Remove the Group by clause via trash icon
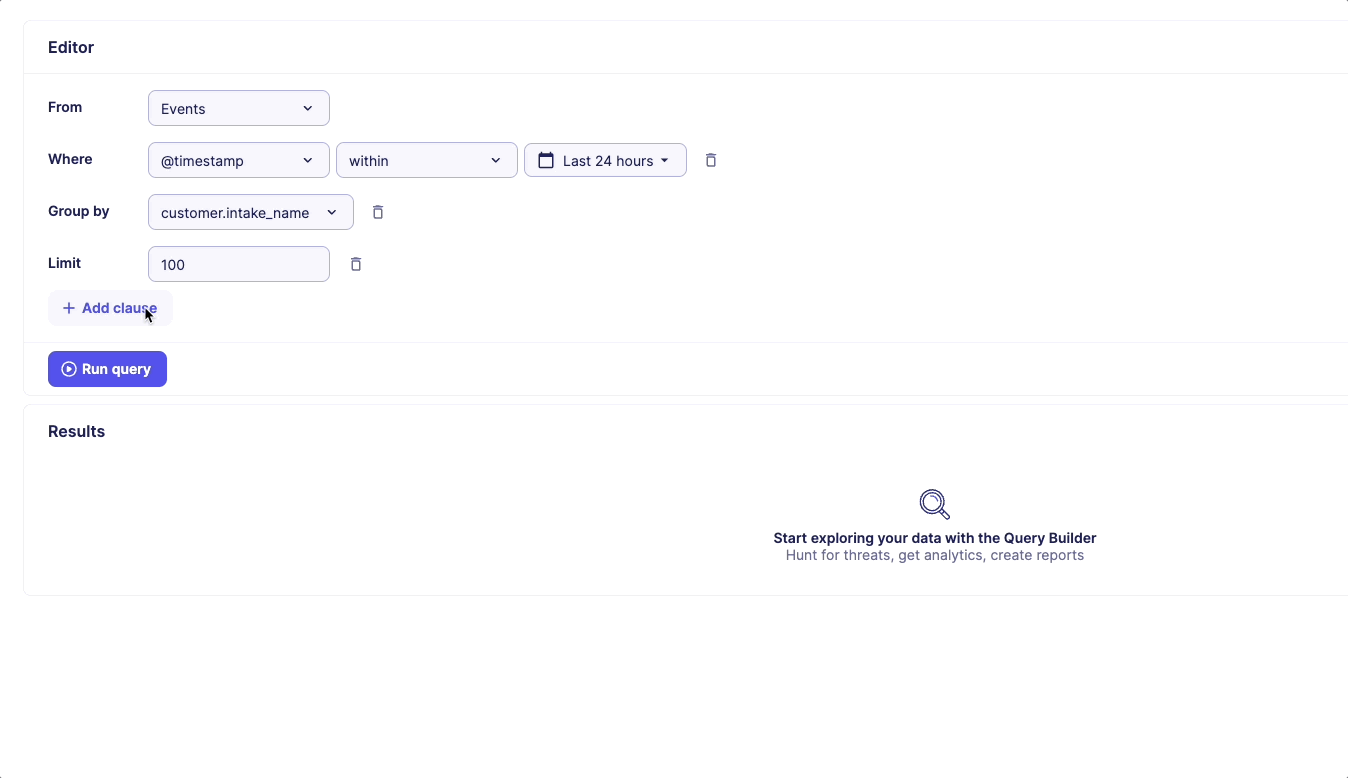This screenshot has height=778, width=1348. (378, 212)
